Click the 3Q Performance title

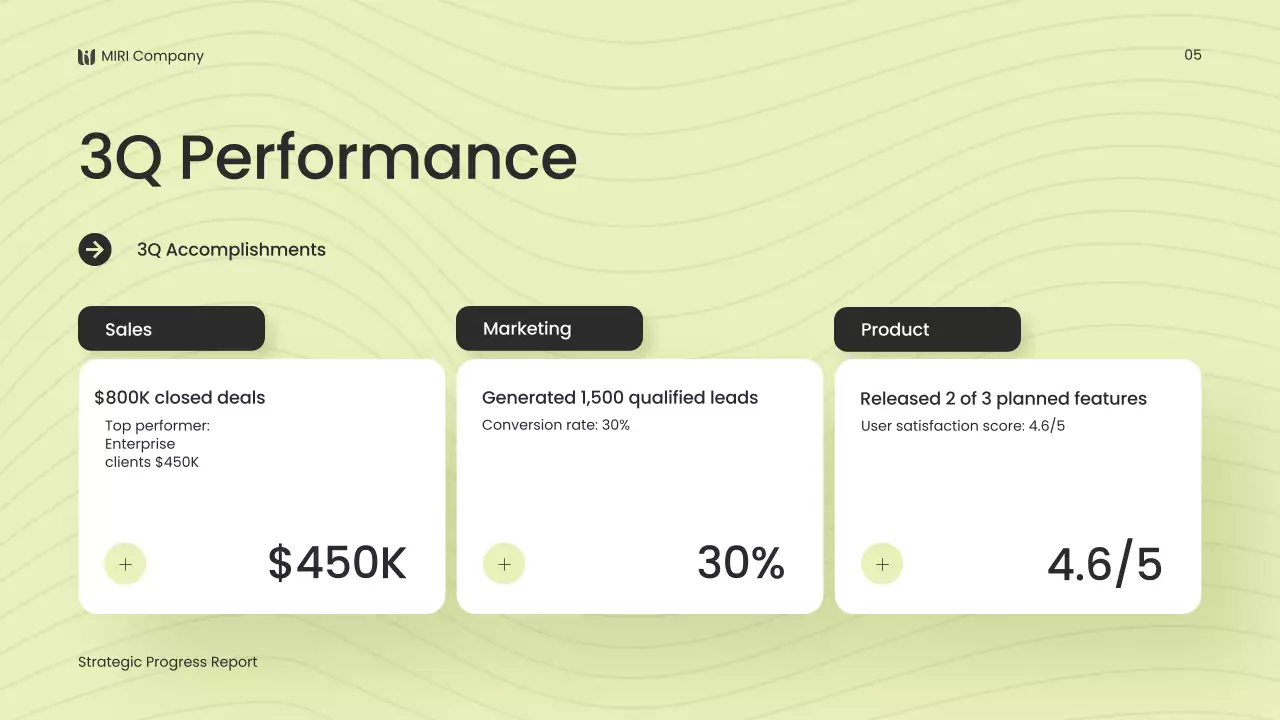point(328,157)
